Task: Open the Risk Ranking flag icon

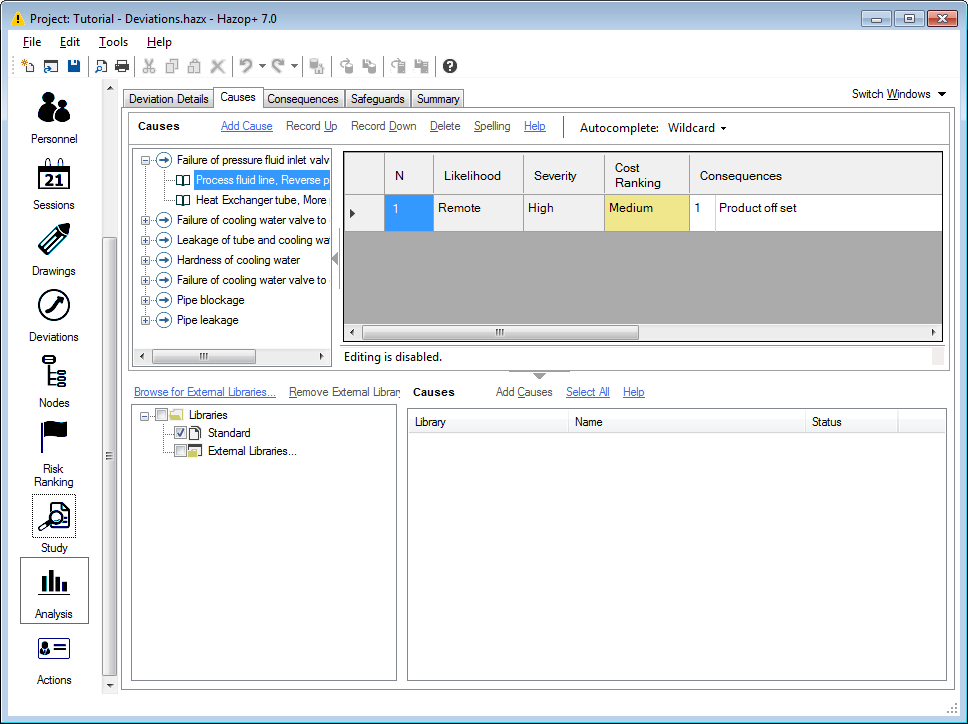Action: click(54, 437)
